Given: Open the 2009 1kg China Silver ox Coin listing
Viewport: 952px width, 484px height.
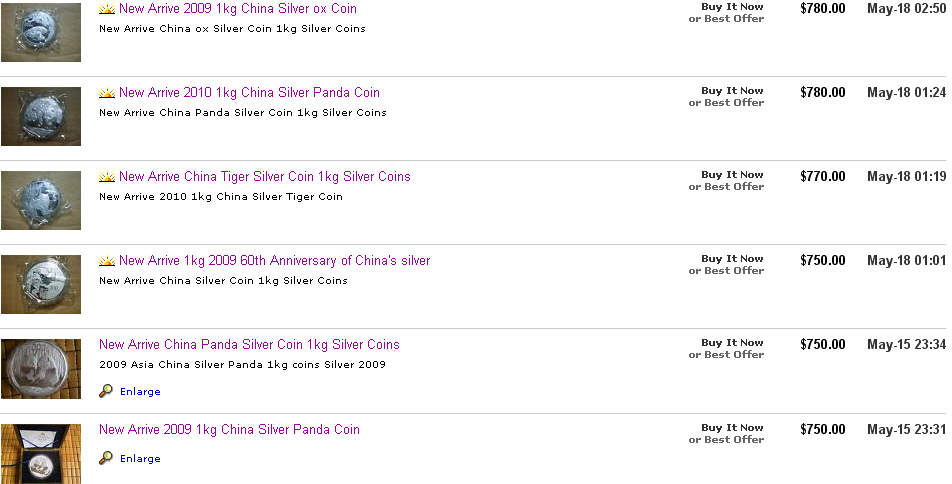Looking at the screenshot, I should 237,9.
